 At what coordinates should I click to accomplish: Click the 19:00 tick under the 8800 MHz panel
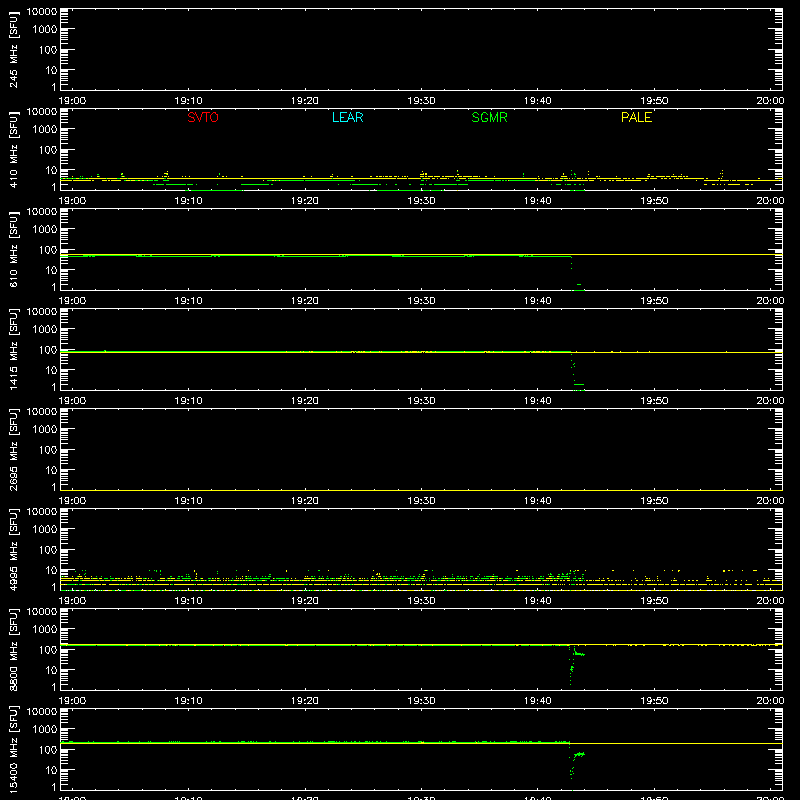pos(72,701)
